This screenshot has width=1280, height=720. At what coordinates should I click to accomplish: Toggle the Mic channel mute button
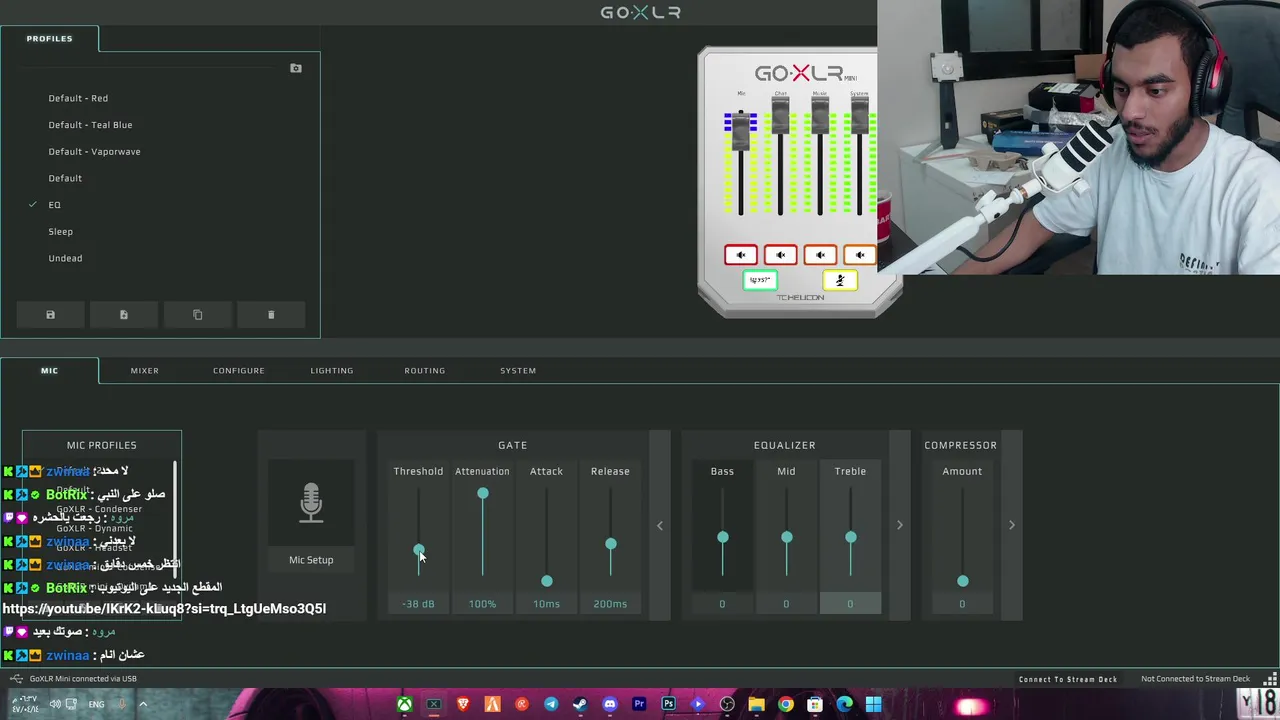741,255
